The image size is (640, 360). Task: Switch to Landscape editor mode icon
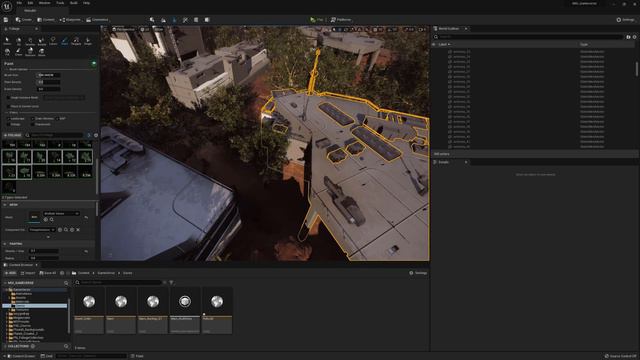pyautogui.click(x=163, y=20)
